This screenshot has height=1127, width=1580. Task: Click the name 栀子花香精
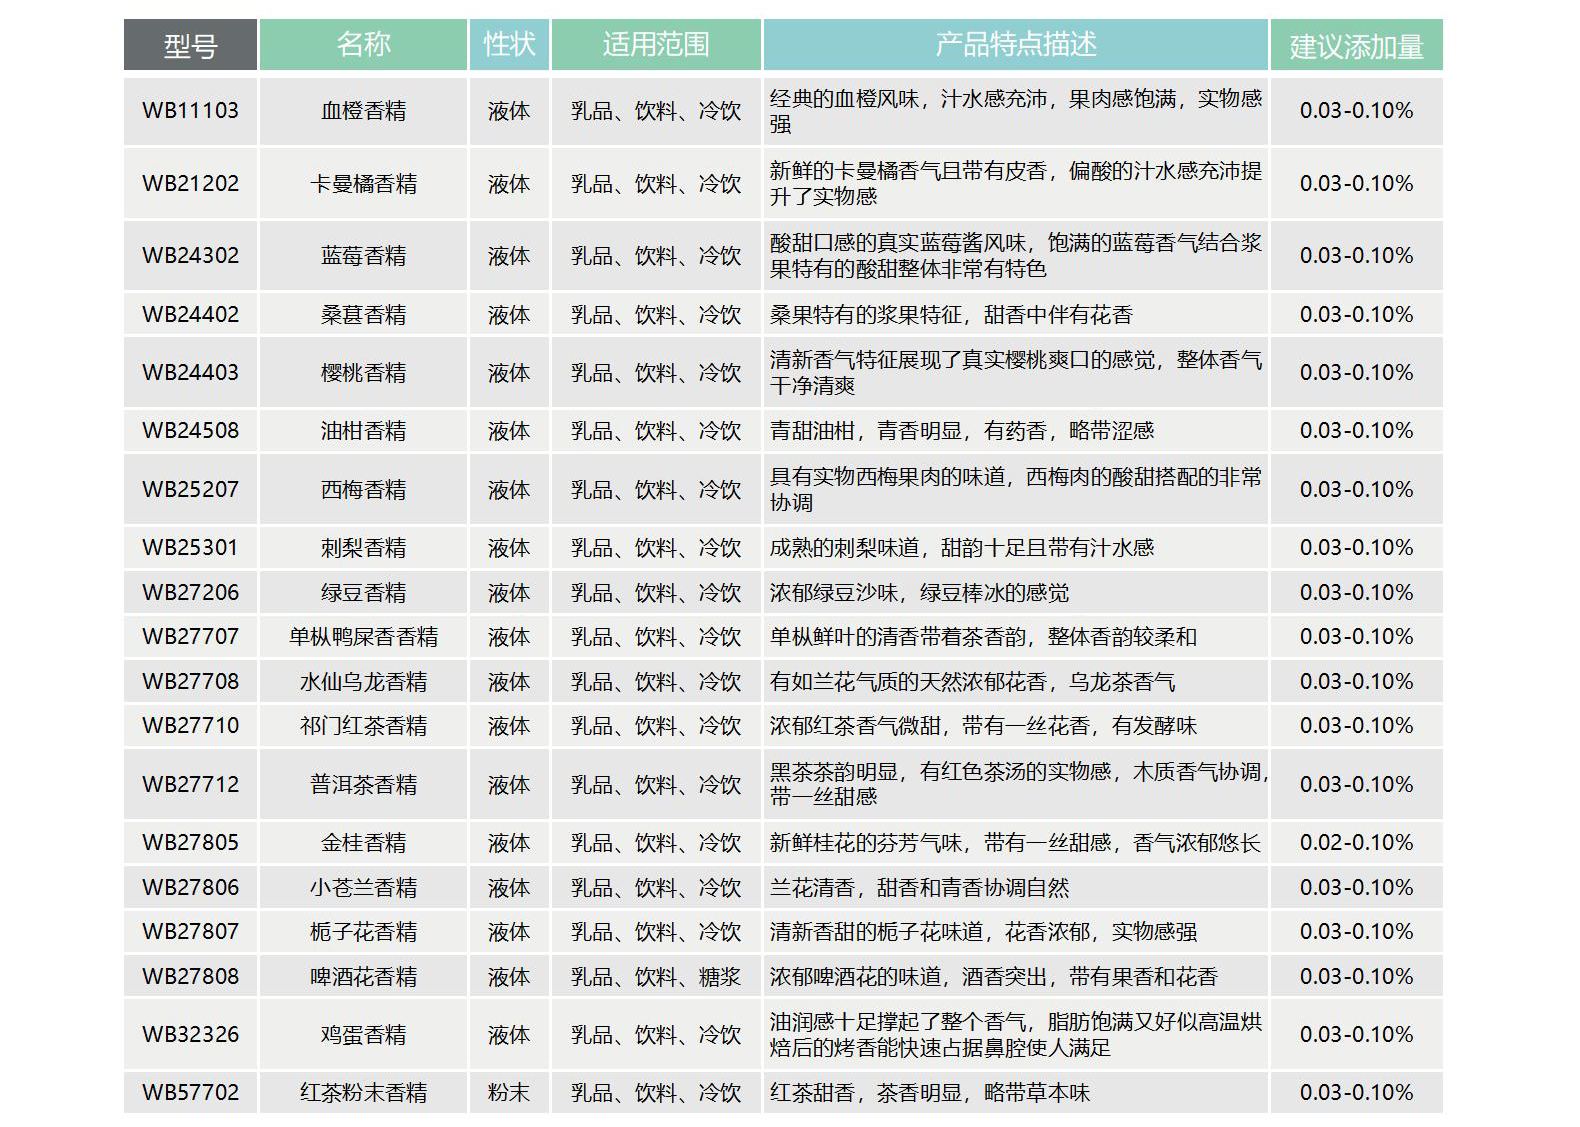[363, 932]
